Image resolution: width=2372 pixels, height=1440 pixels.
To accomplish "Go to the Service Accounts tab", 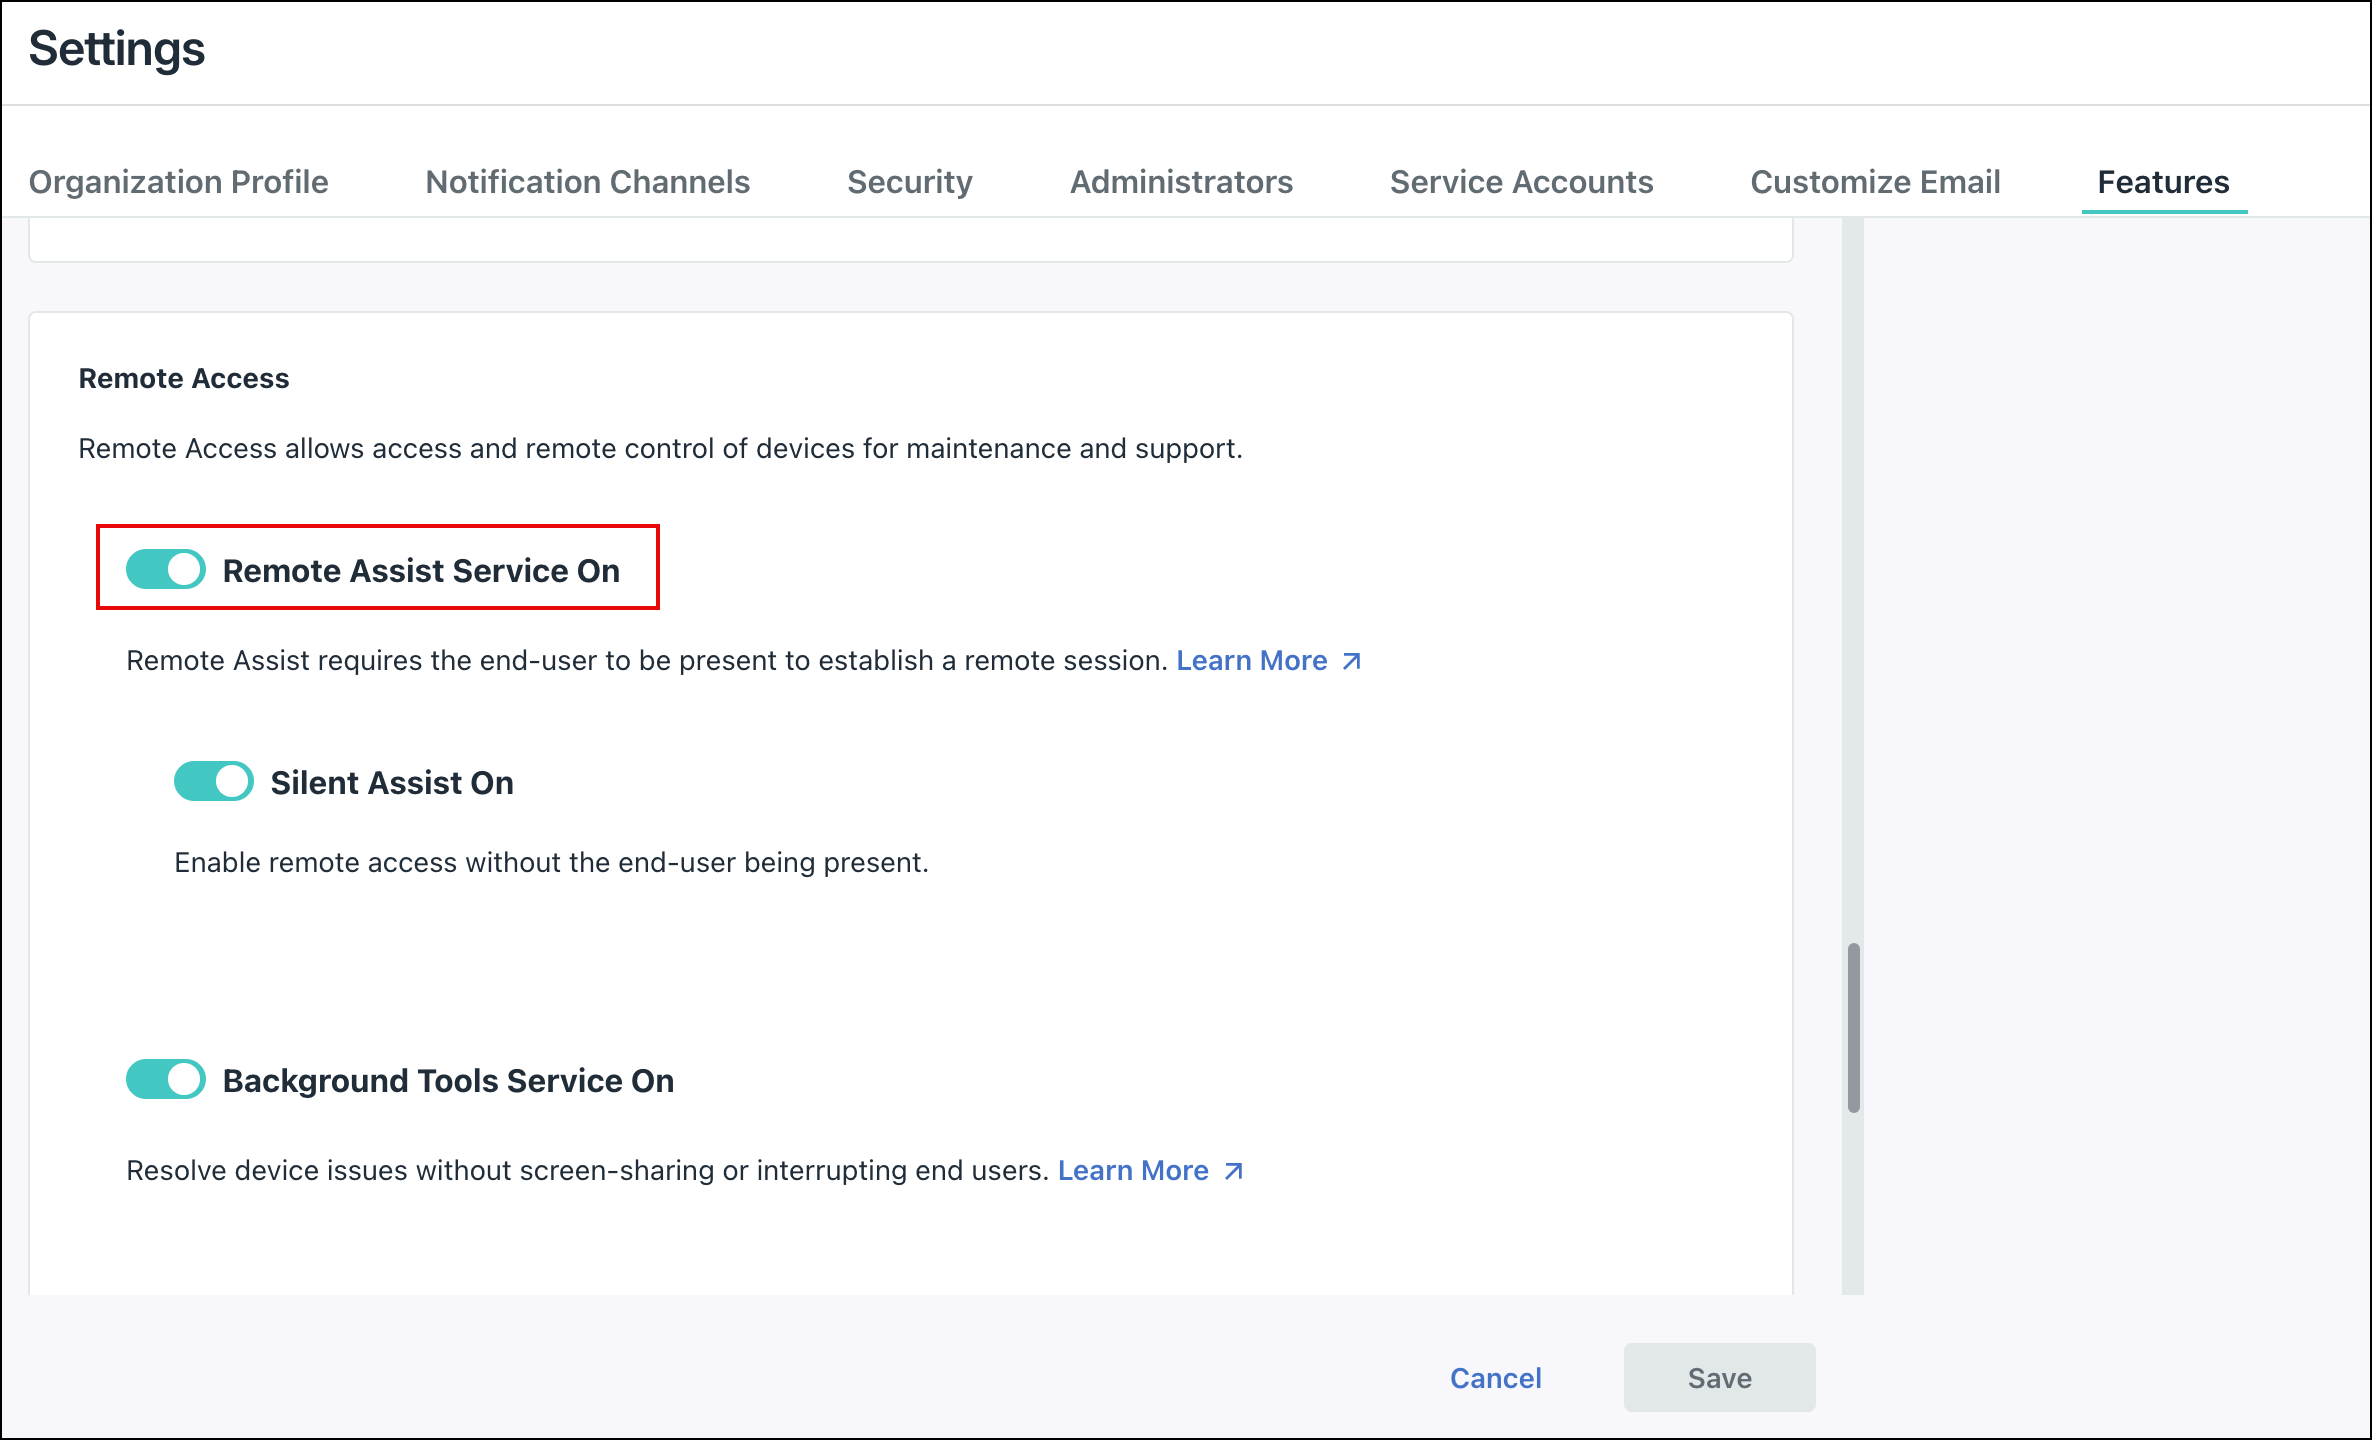I will tap(1520, 182).
